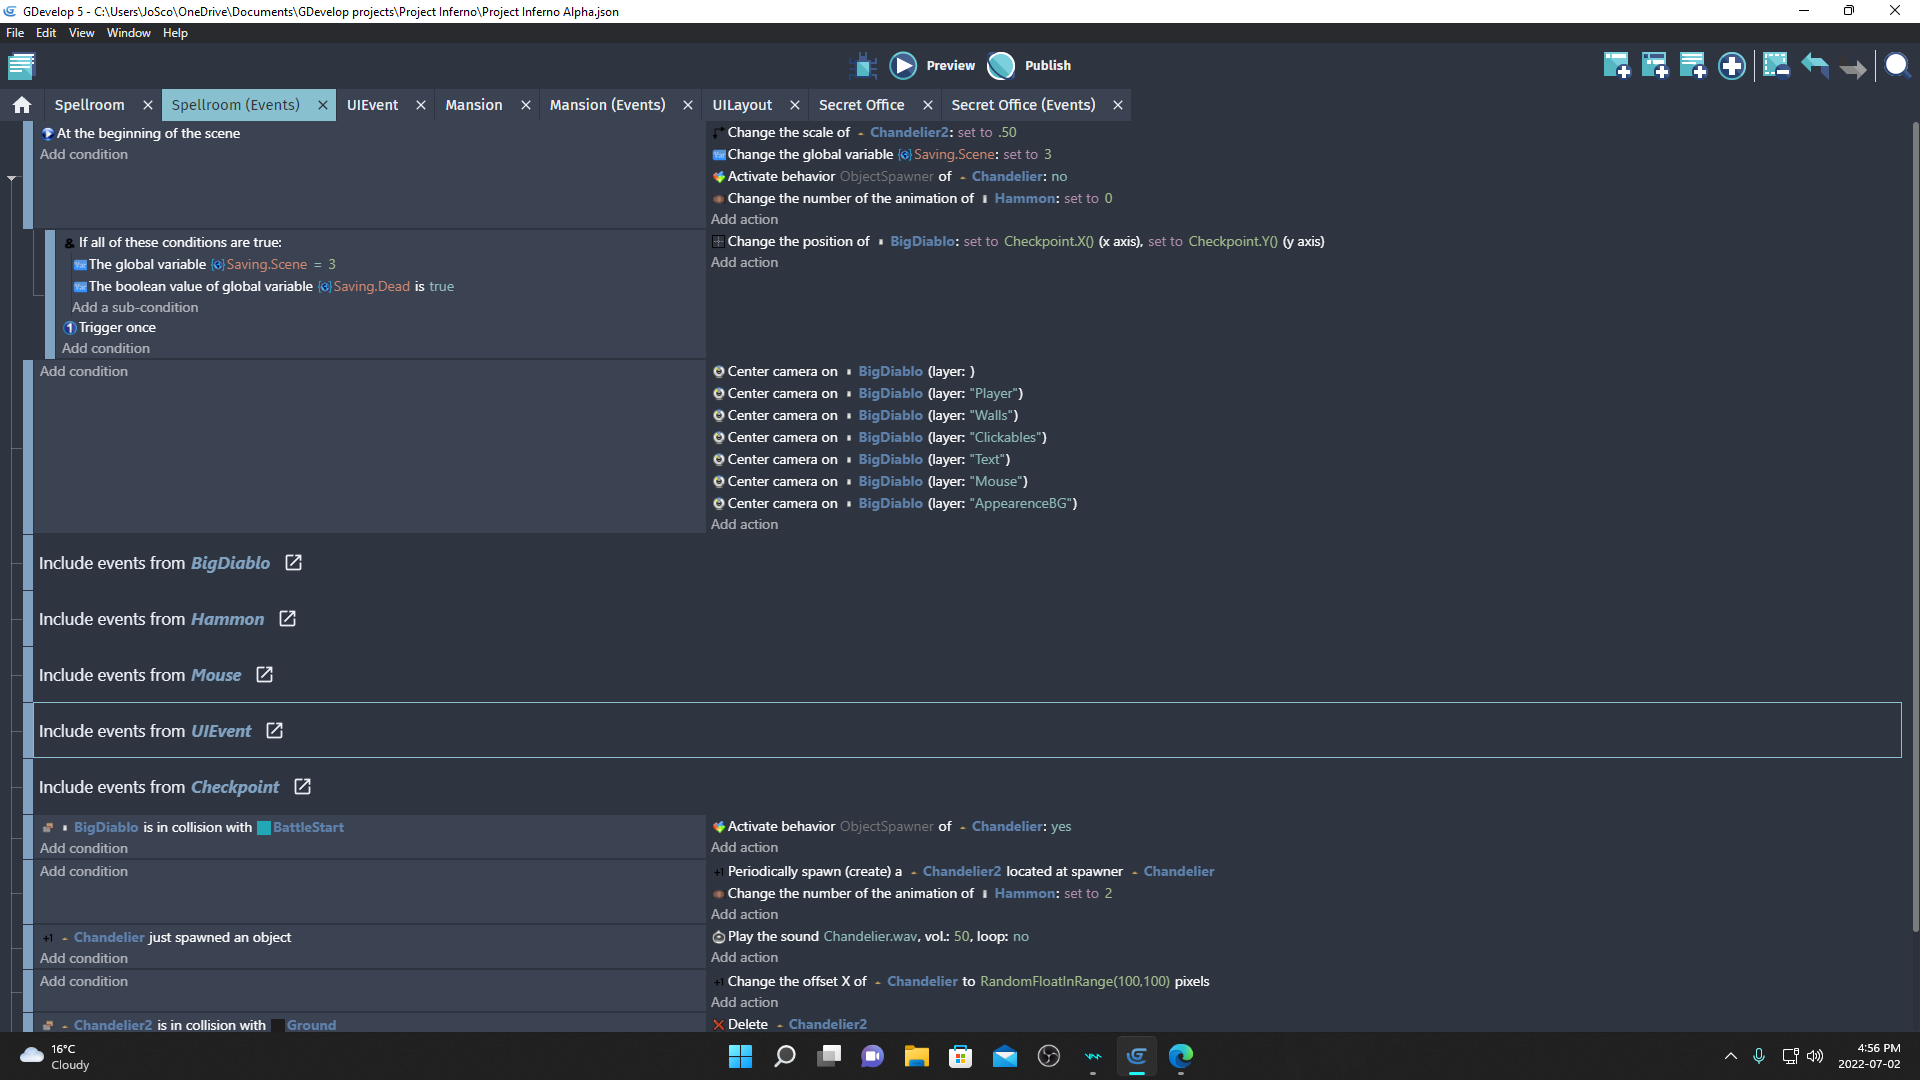The image size is (1920, 1080).
Task: Delete the selected events
Action: [x=1777, y=65]
